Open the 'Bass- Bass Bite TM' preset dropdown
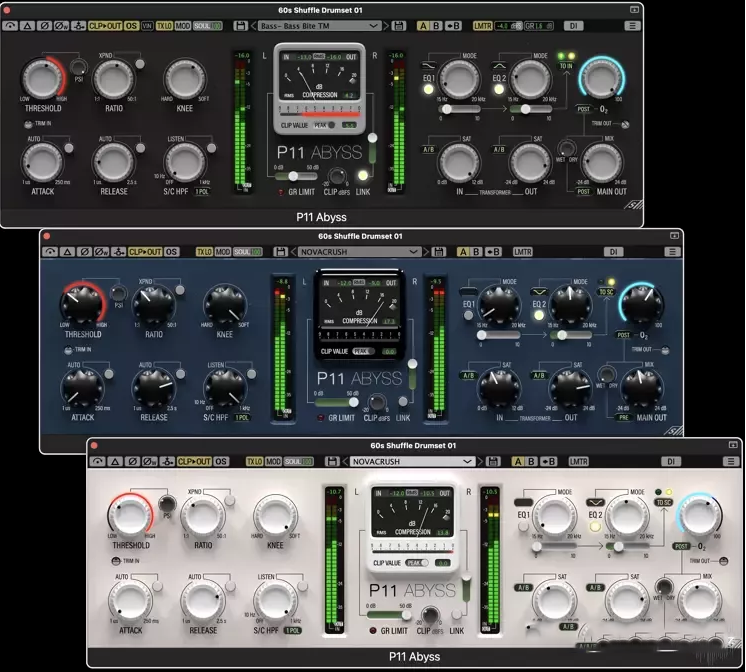Image resolution: width=746 pixels, height=672 pixels. click(x=319, y=26)
